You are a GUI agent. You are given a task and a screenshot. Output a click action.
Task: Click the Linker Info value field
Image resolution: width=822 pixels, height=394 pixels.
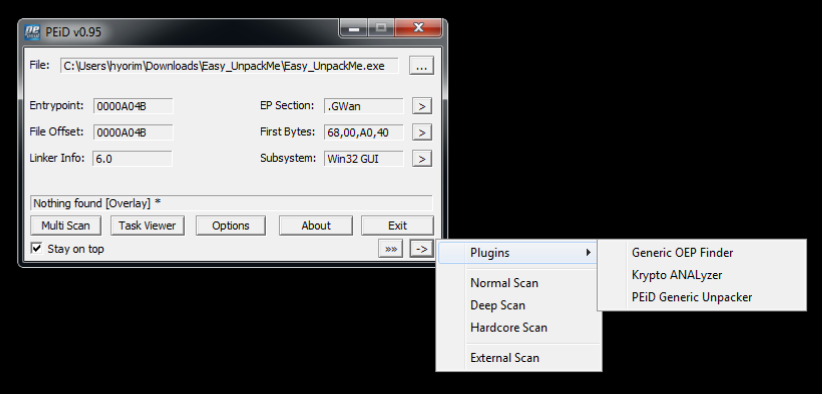pos(132,158)
